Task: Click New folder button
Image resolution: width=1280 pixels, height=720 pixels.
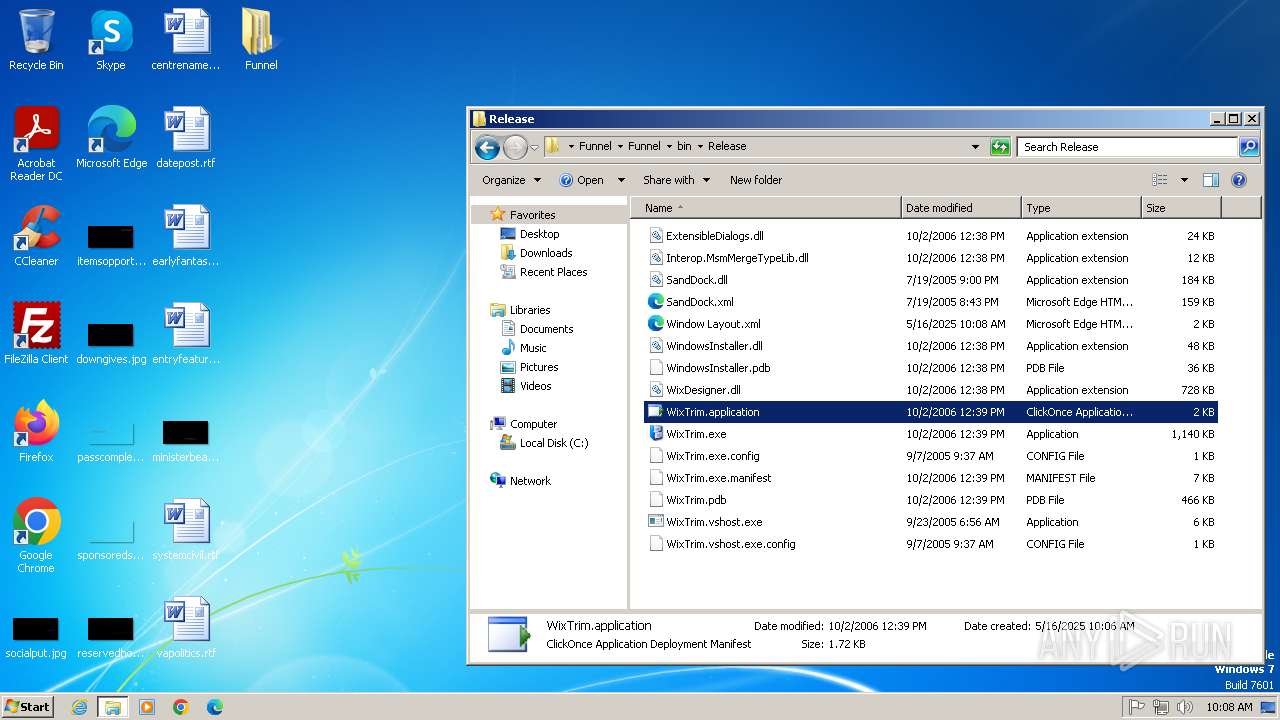Action: click(756, 180)
